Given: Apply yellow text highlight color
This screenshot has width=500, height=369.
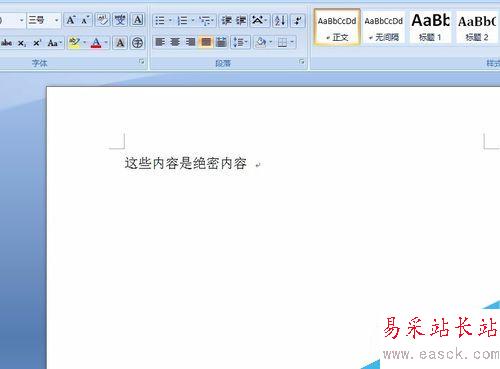Looking at the screenshot, I should tap(74, 43).
